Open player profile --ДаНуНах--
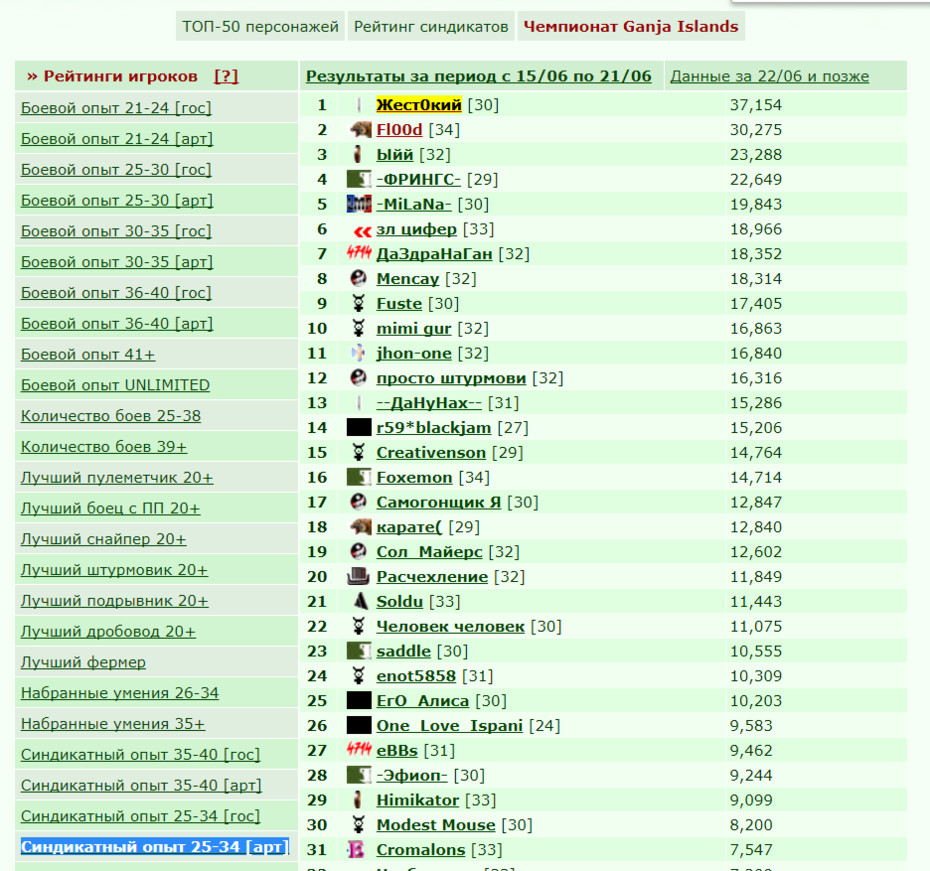The image size is (930, 871). pyautogui.click(x=429, y=403)
